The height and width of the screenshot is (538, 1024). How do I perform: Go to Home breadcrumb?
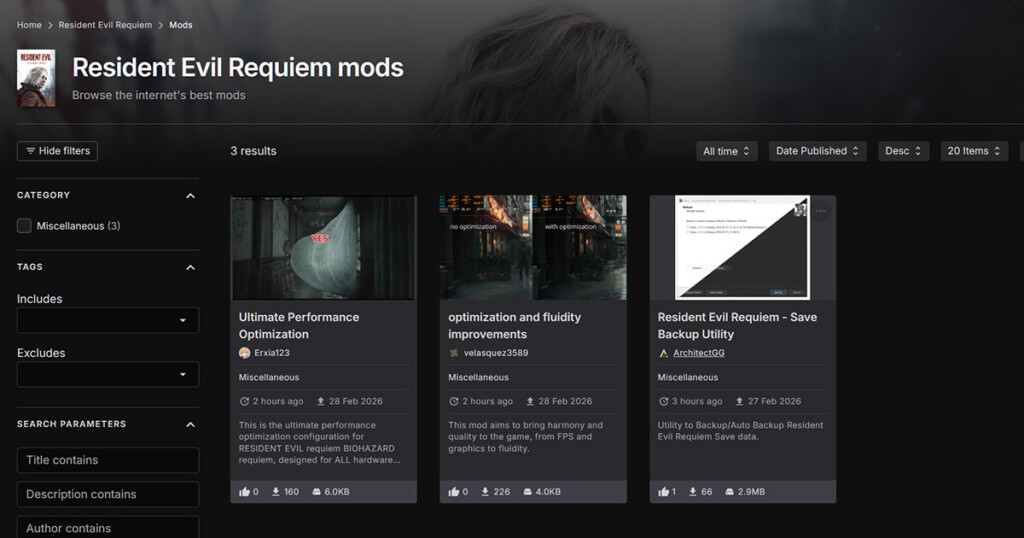point(29,25)
